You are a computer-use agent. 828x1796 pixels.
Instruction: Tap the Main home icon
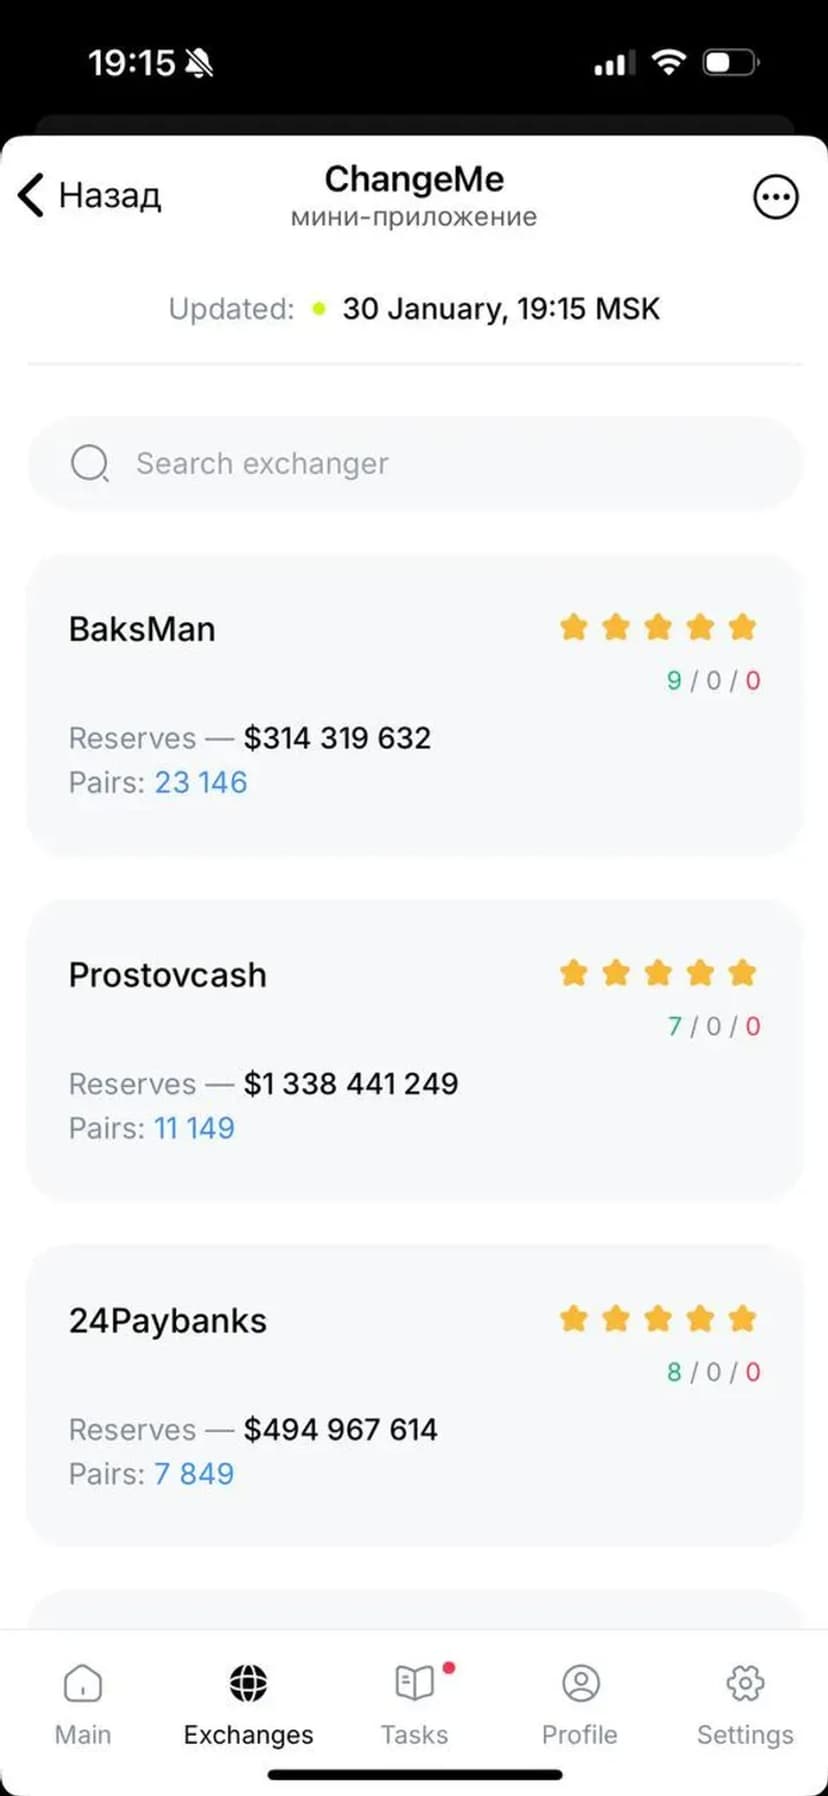(82, 1683)
